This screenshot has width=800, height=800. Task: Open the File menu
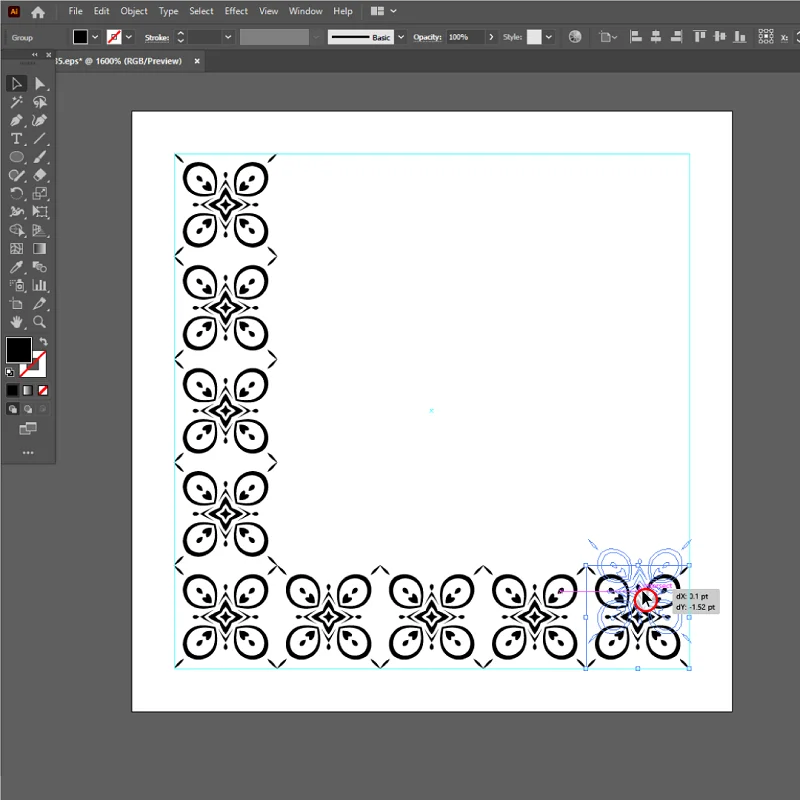click(76, 11)
